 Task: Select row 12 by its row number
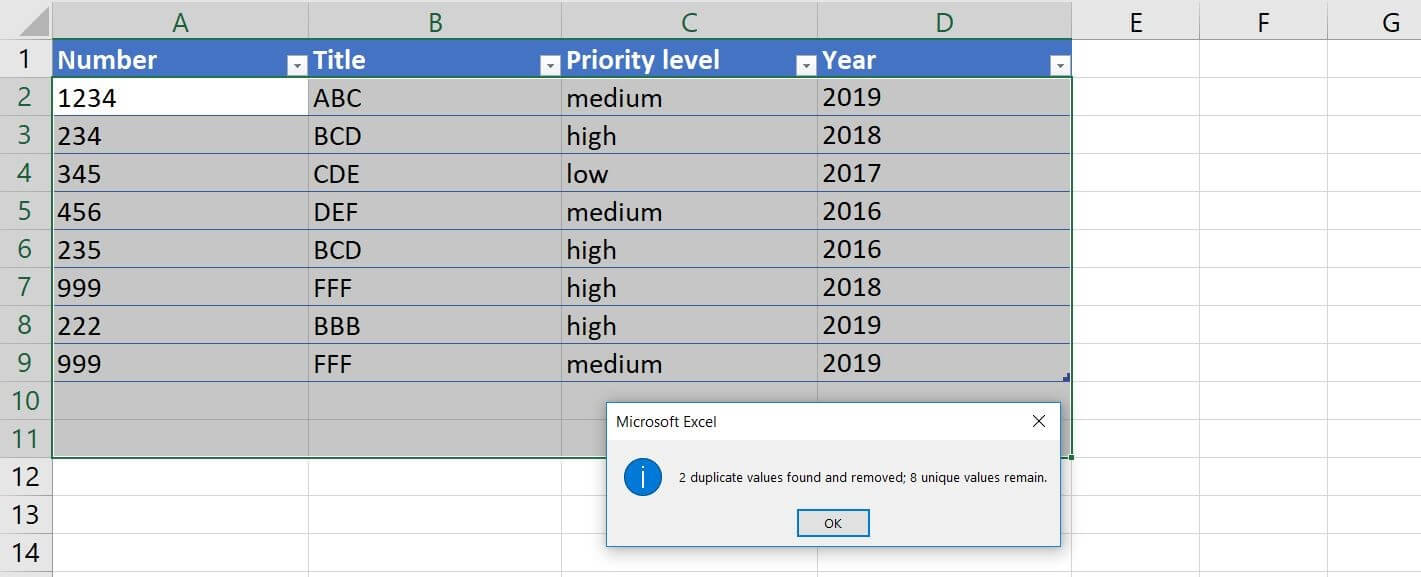(x=23, y=477)
